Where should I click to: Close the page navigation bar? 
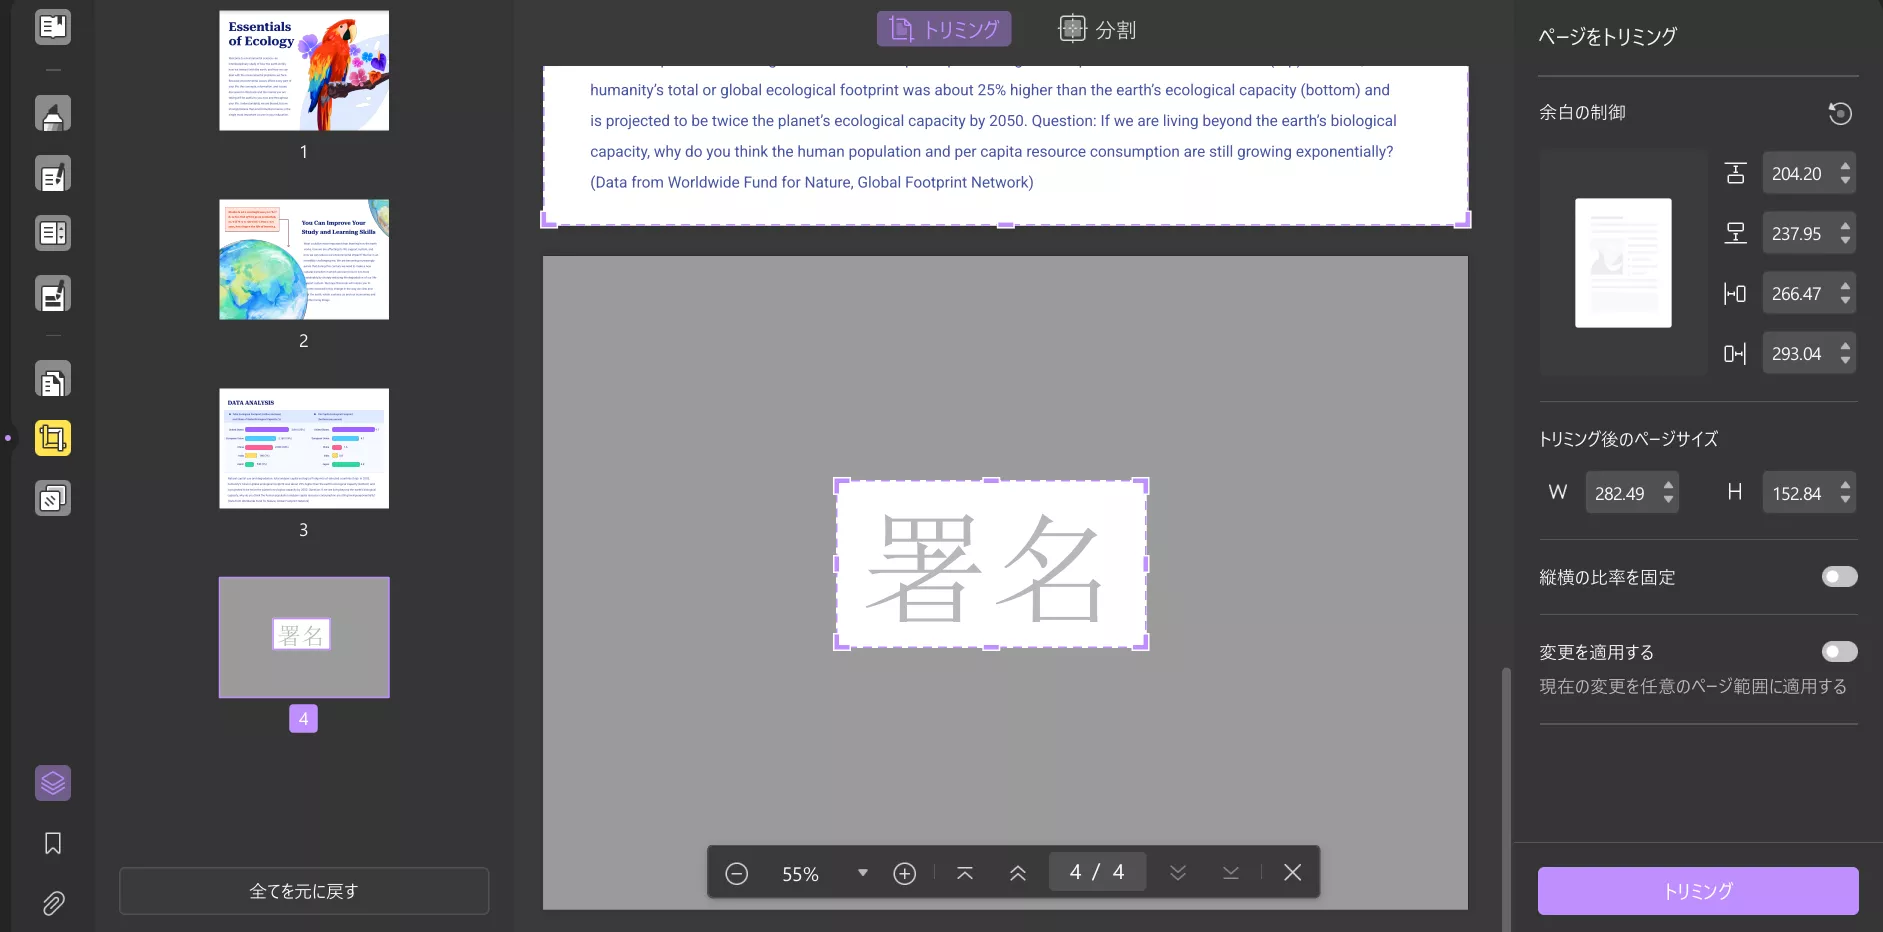pyautogui.click(x=1292, y=873)
